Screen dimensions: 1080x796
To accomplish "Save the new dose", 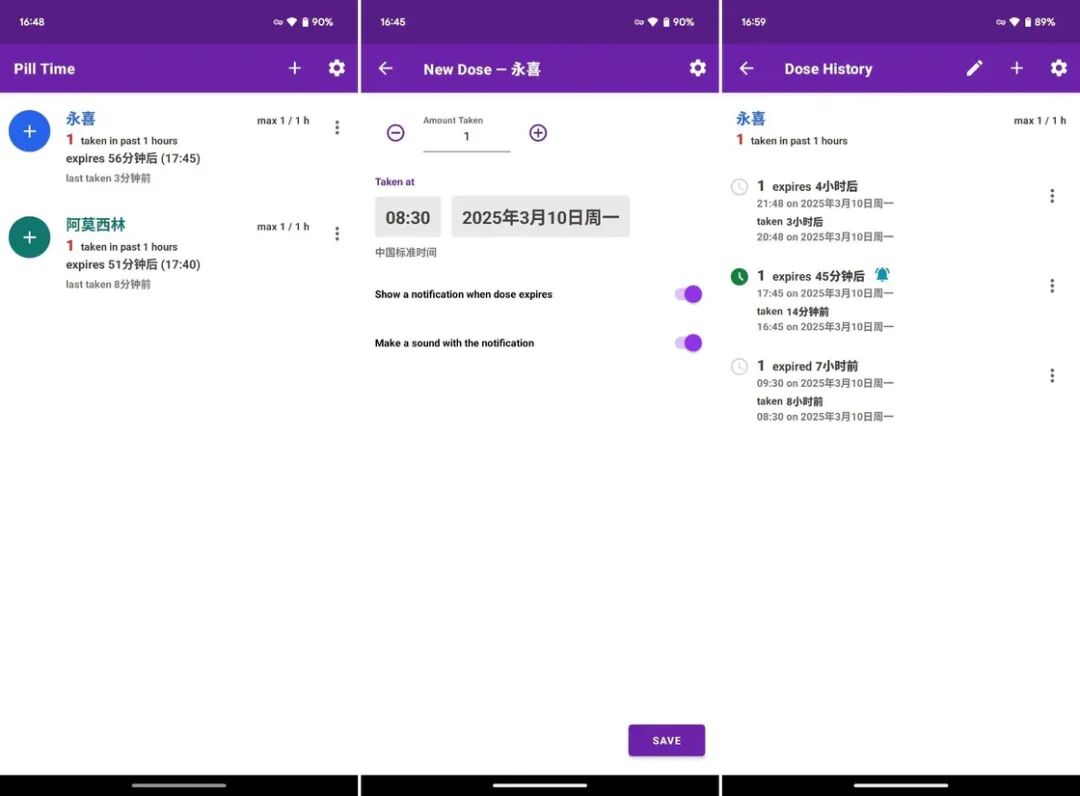I will (x=667, y=740).
